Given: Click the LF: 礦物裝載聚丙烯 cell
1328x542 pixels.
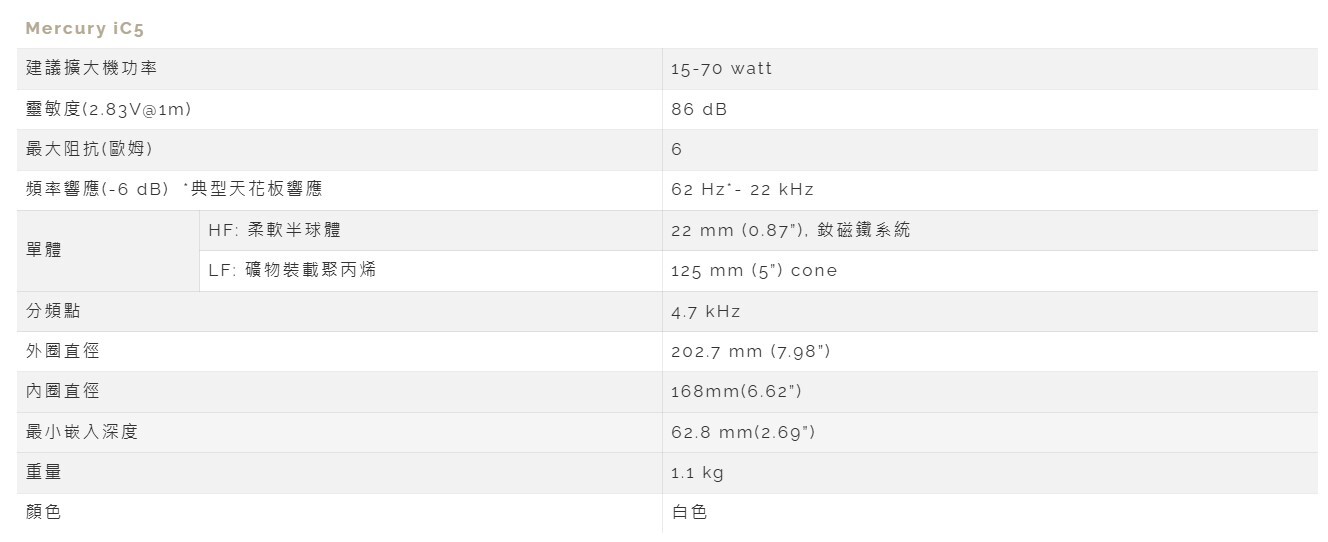Looking at the screenshot, I should 292,270.
